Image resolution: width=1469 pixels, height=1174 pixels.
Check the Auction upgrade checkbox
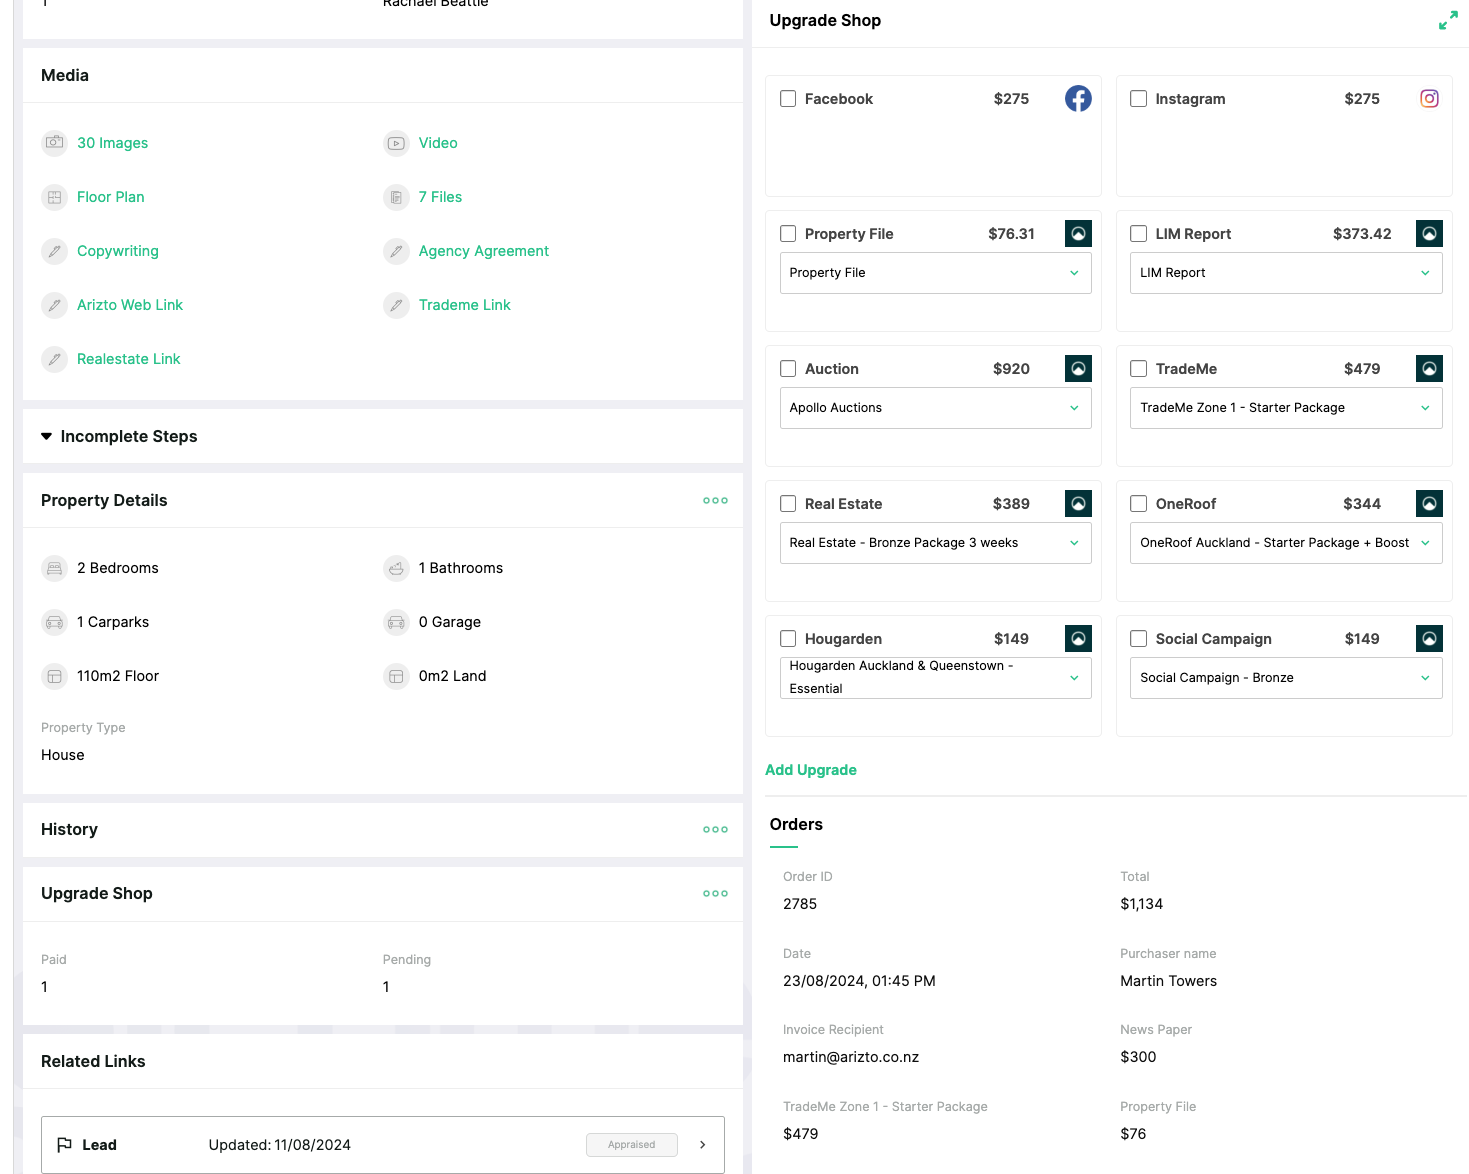[788, 368]
